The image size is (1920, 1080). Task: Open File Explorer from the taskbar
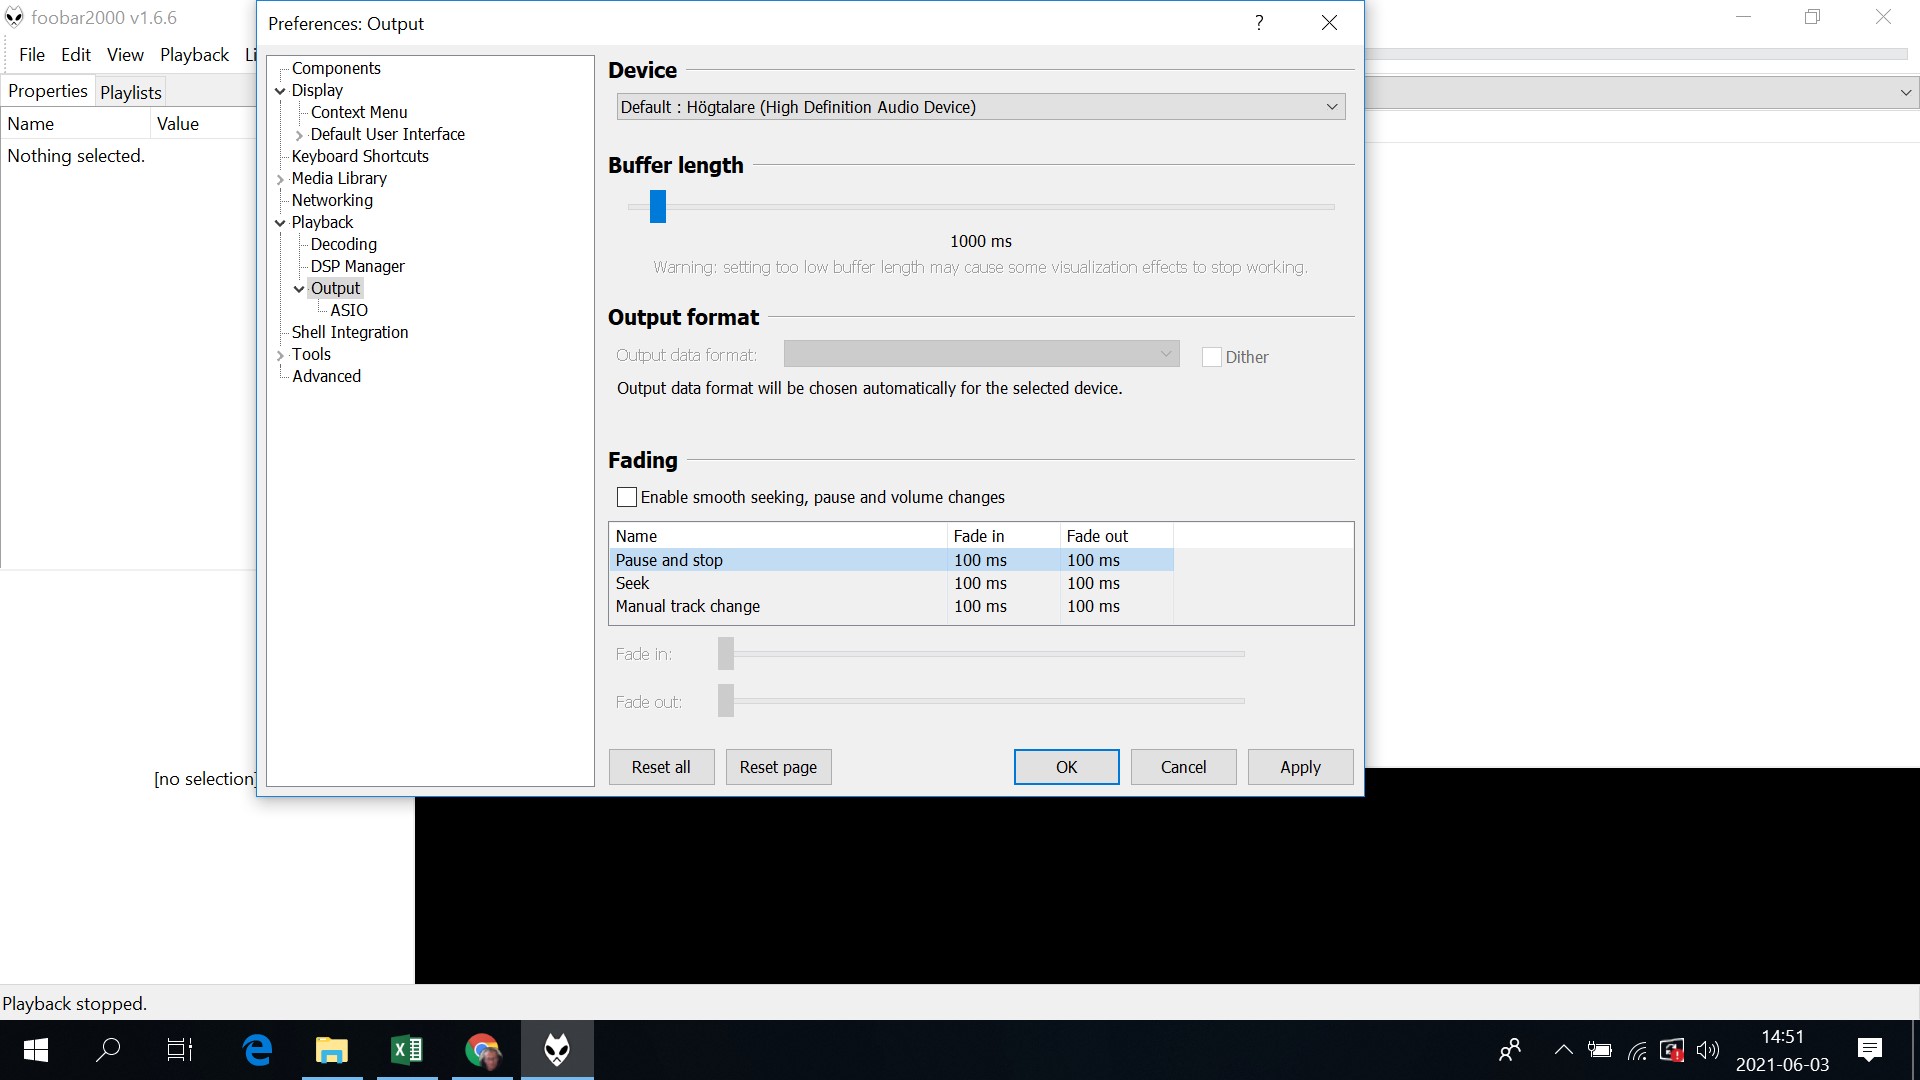point(331,1050)
